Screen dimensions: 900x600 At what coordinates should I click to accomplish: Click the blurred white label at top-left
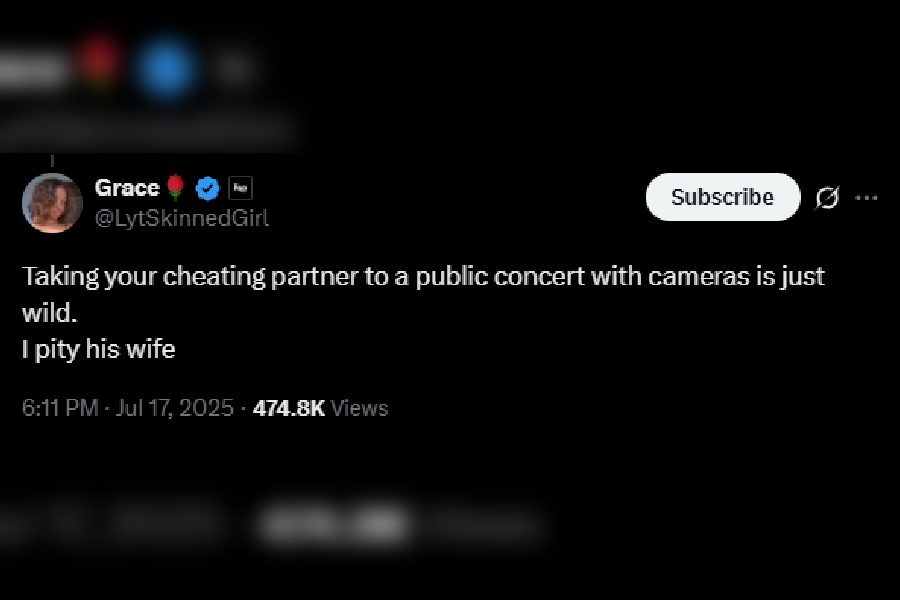click(x=33, y=70)
